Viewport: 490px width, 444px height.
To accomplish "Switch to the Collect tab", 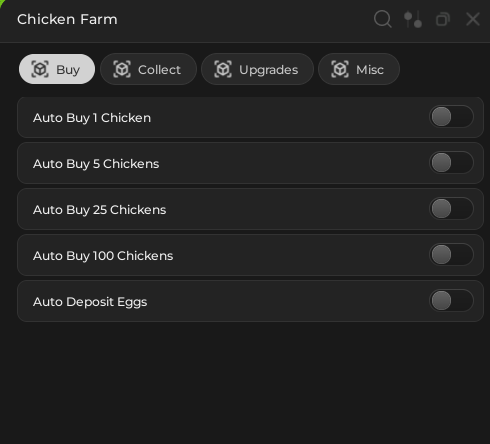I will (148, 69).
